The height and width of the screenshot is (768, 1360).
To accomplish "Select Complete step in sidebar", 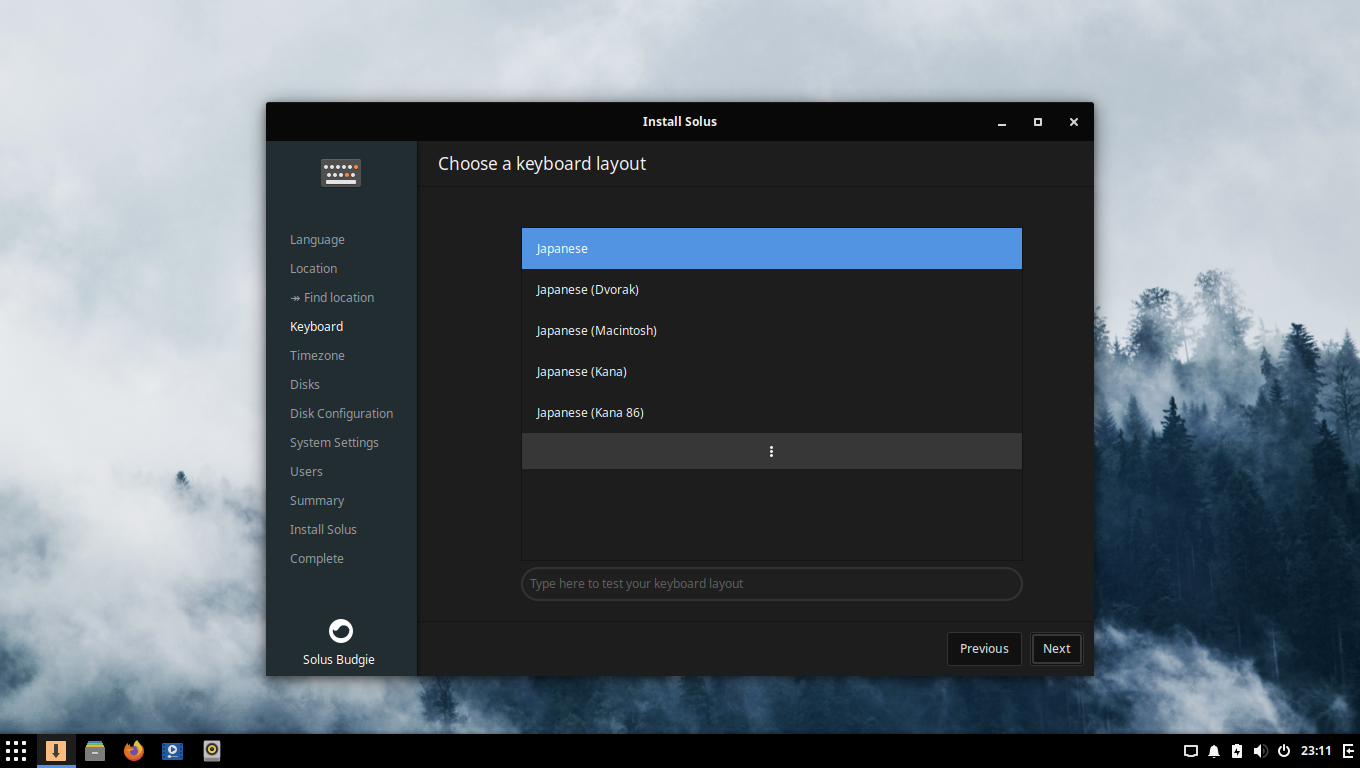I will click(317, 559).
